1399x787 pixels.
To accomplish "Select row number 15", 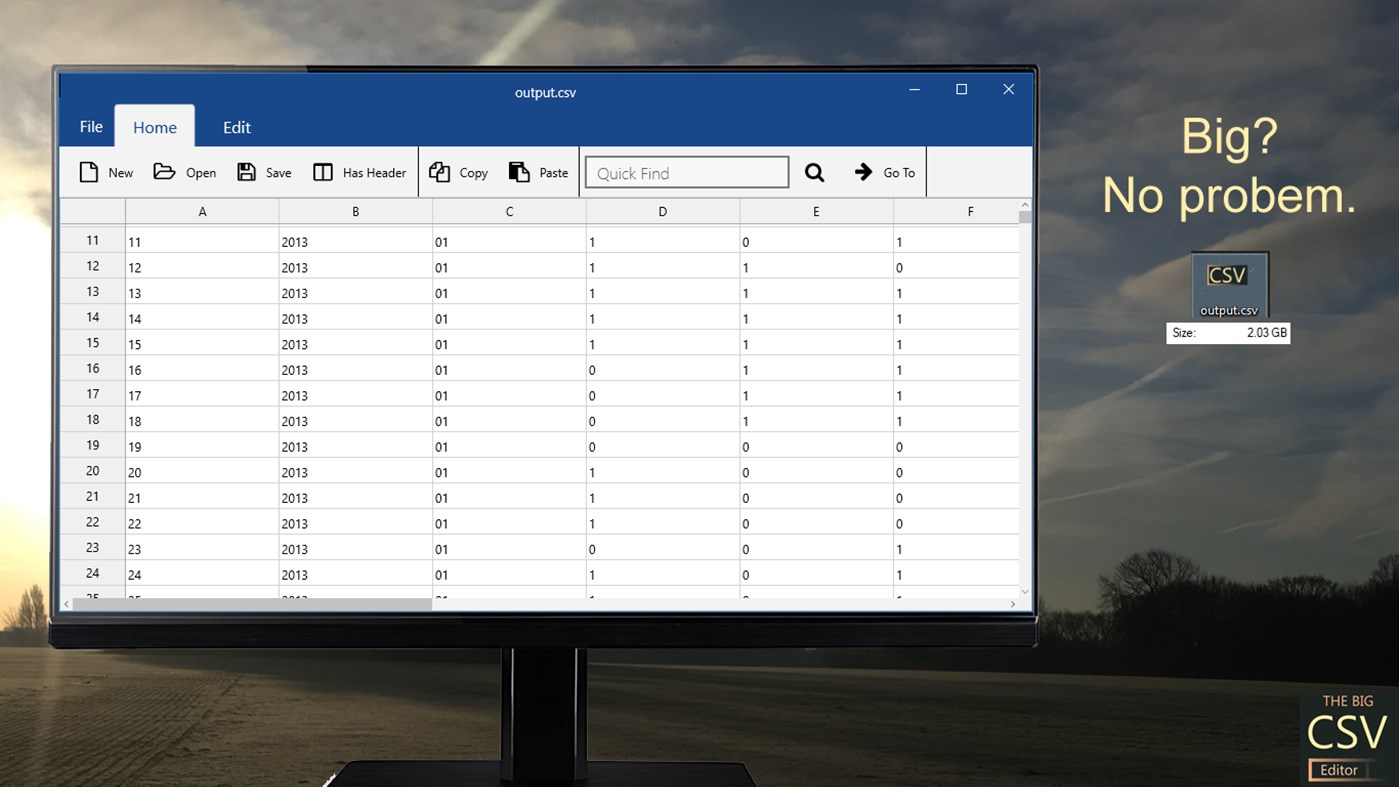I will [92, 343].
